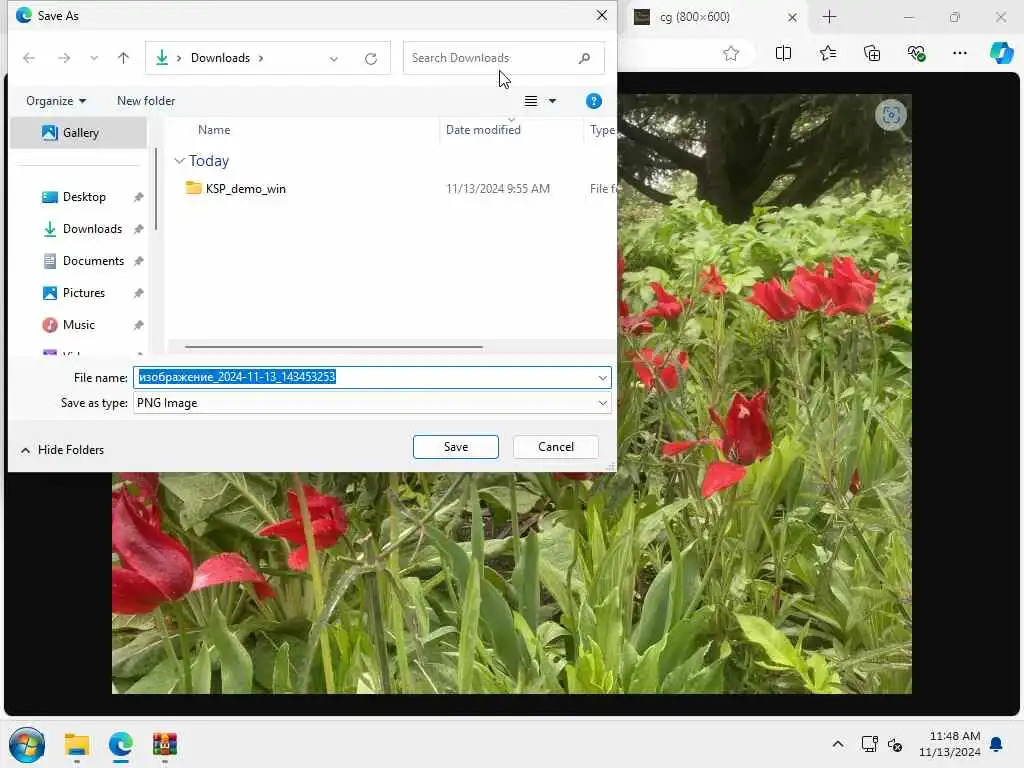Click the Save button
The image size is (1024, 768).
[456, 447]
